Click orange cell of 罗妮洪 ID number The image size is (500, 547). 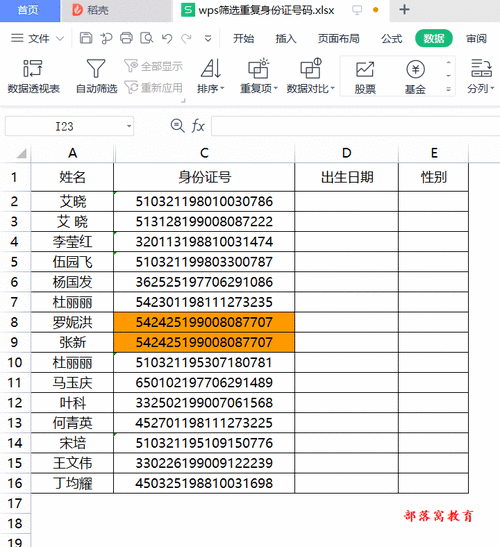(204, 322)
